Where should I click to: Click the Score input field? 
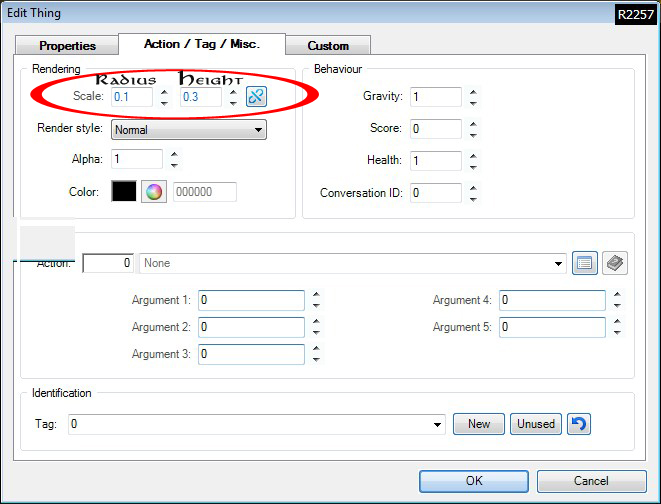(436, 129)
